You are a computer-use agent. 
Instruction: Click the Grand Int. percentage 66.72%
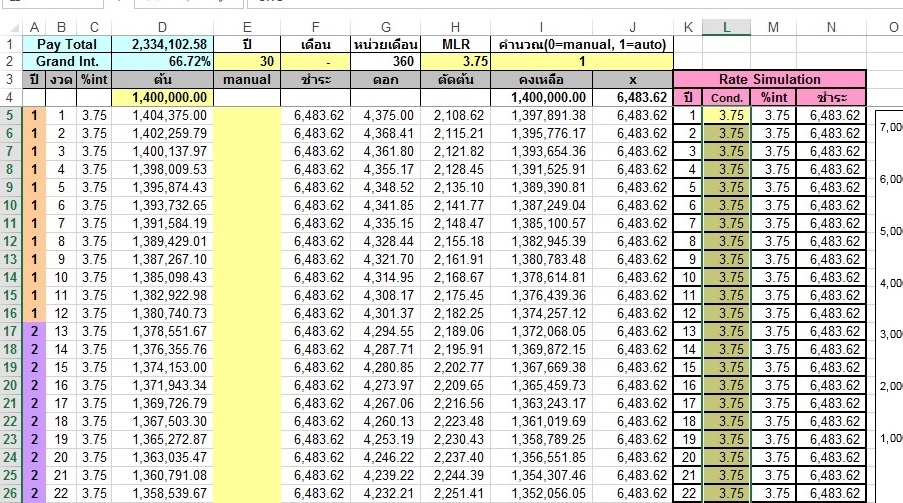tap(162, 62)
